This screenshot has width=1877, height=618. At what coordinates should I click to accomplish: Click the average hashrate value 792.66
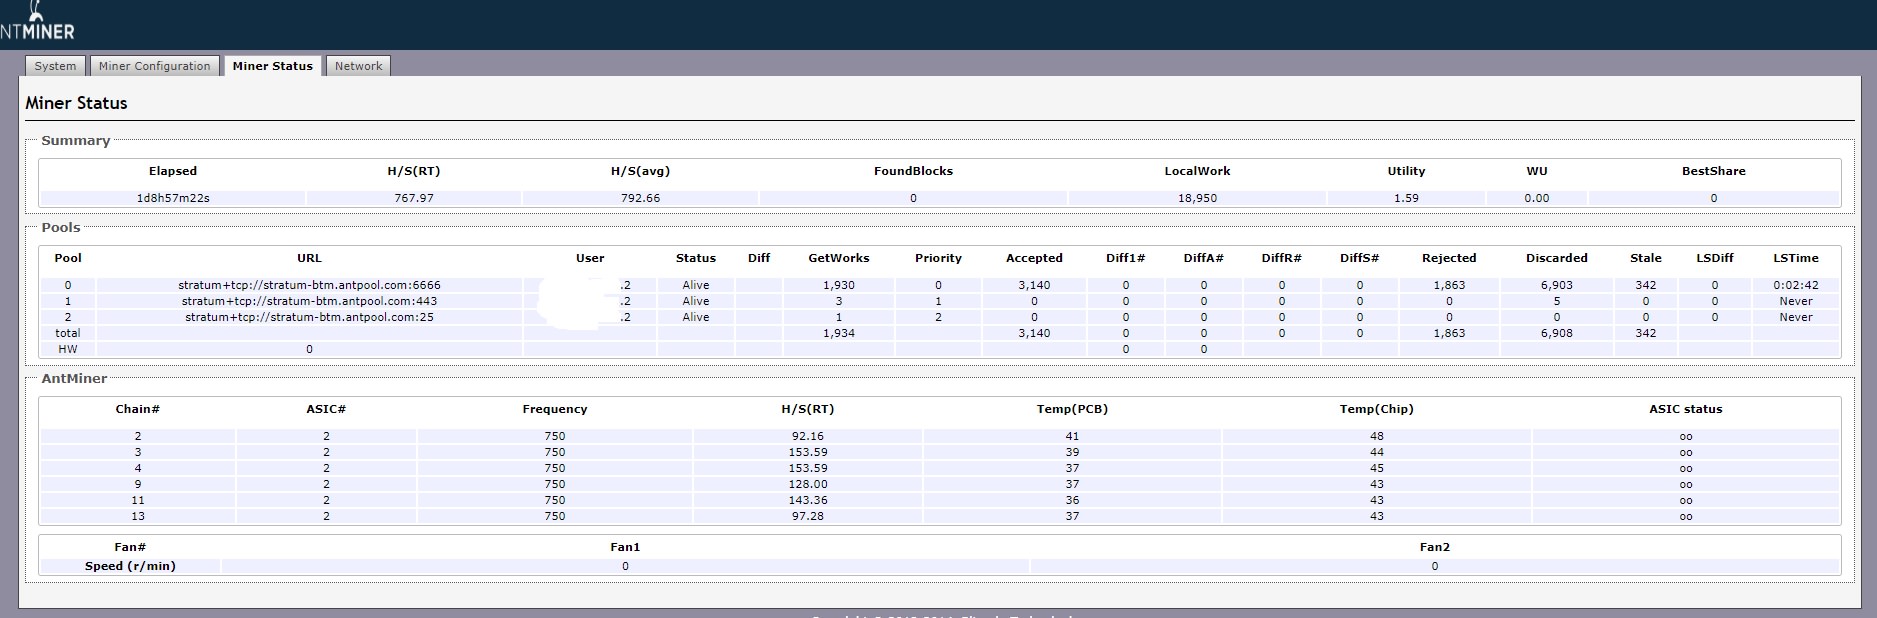640,198
